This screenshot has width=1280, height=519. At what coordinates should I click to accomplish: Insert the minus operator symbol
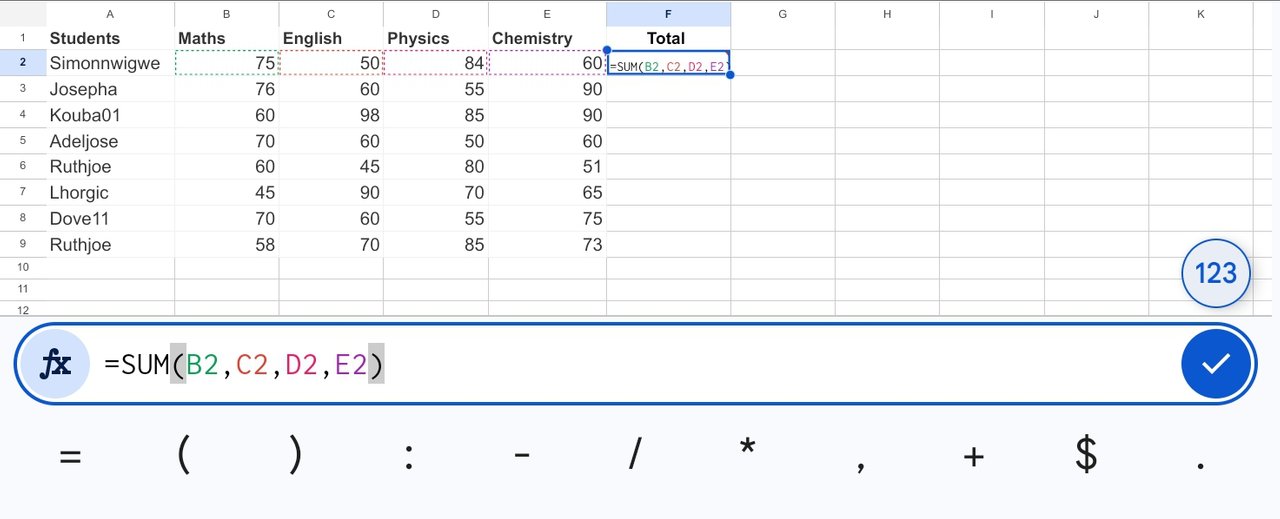[521, 457]
